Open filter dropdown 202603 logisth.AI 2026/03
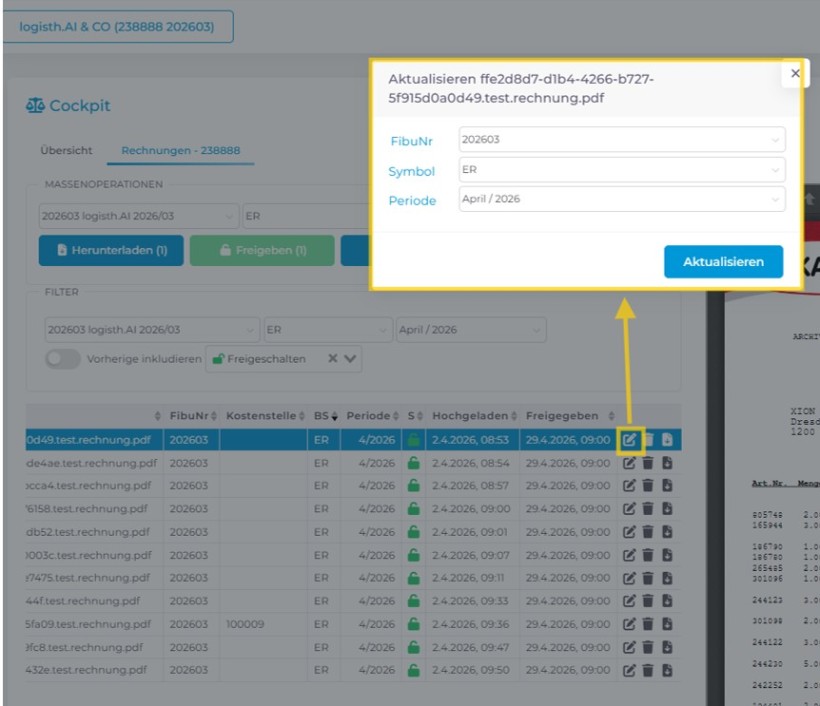The height and width of the screenshot is (706, 820). (x=152, y=329)
